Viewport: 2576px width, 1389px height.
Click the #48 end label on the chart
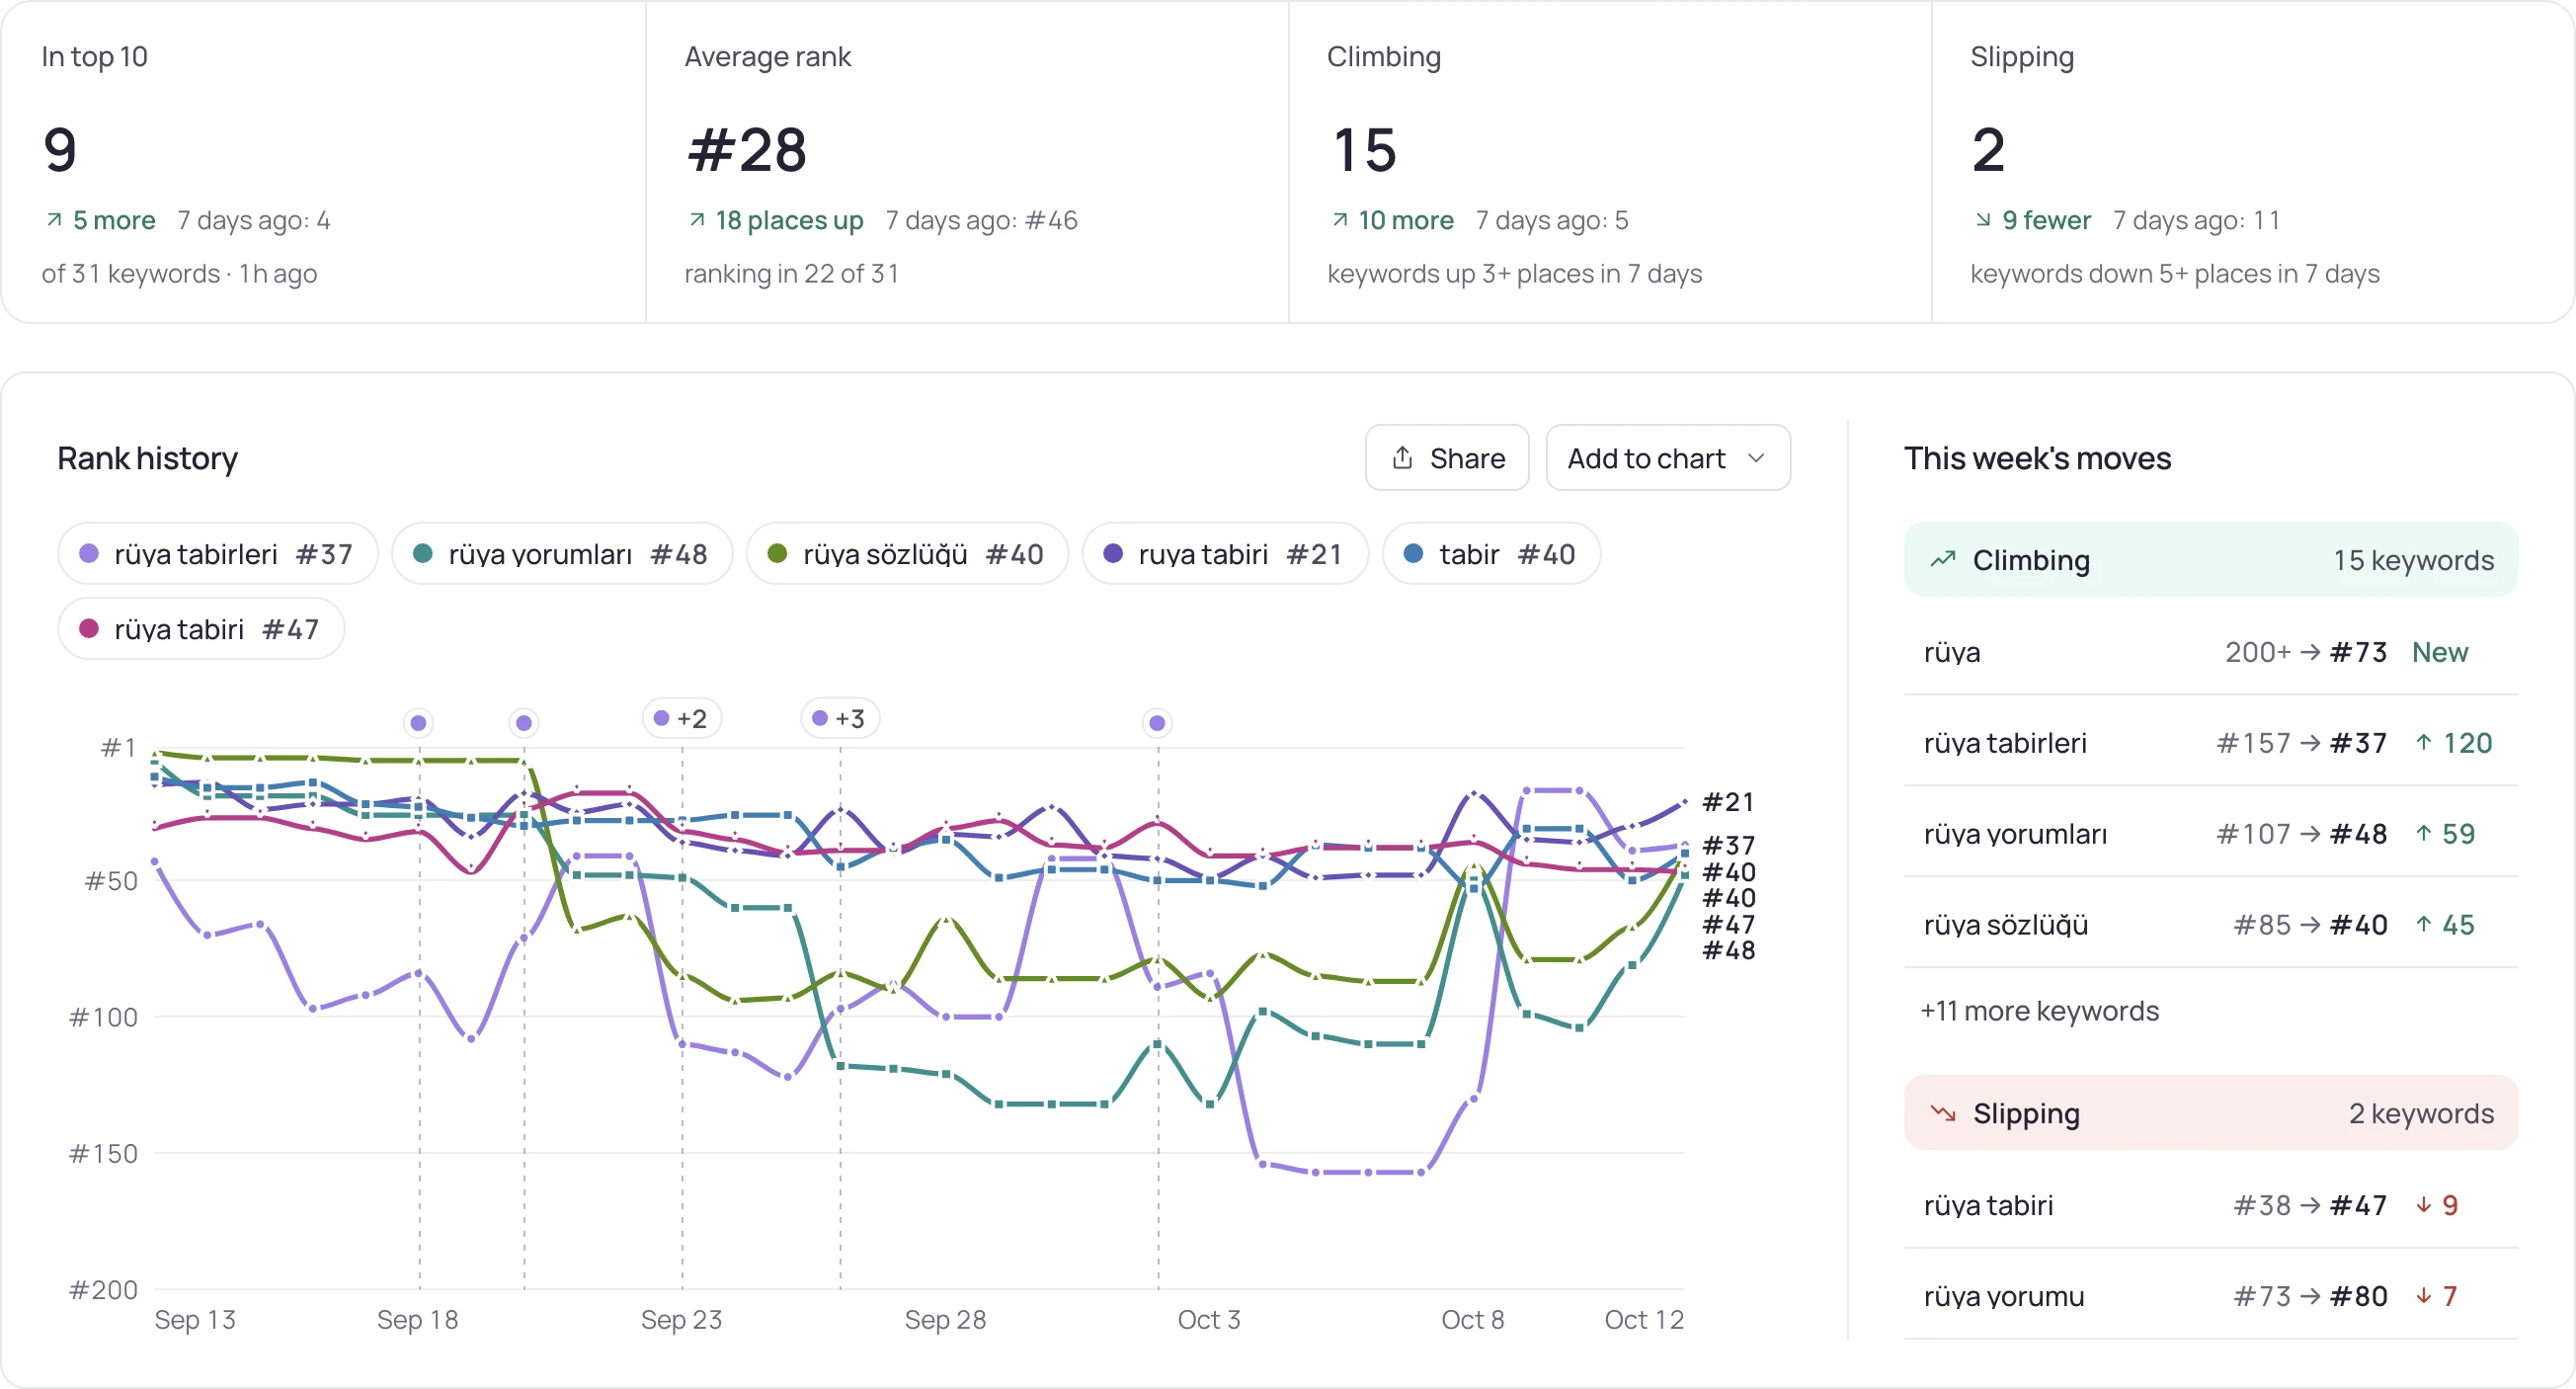[x=1728, y=950]
